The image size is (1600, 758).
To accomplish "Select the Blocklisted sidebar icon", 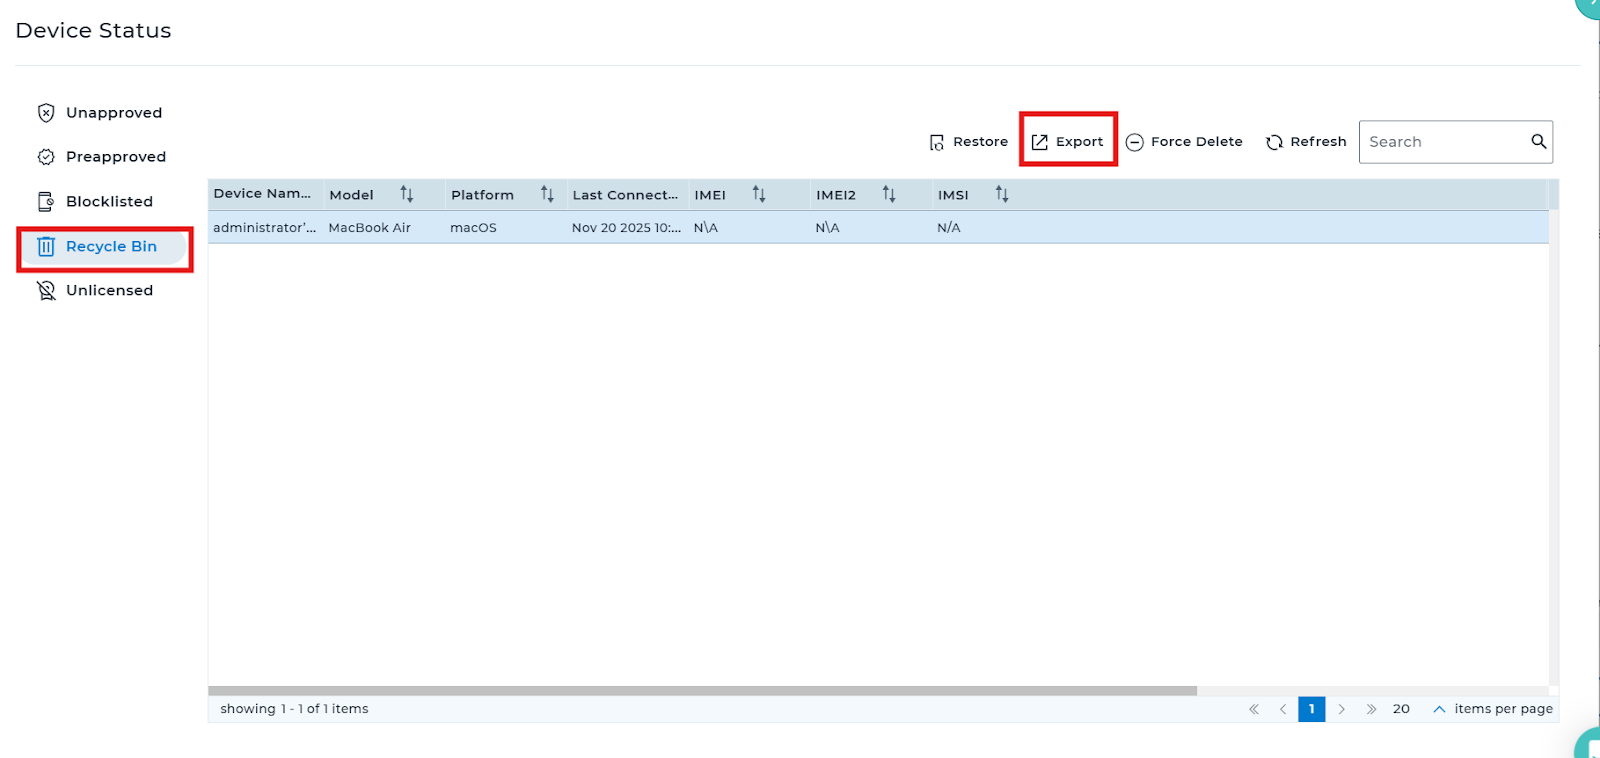I will (46, 202).
